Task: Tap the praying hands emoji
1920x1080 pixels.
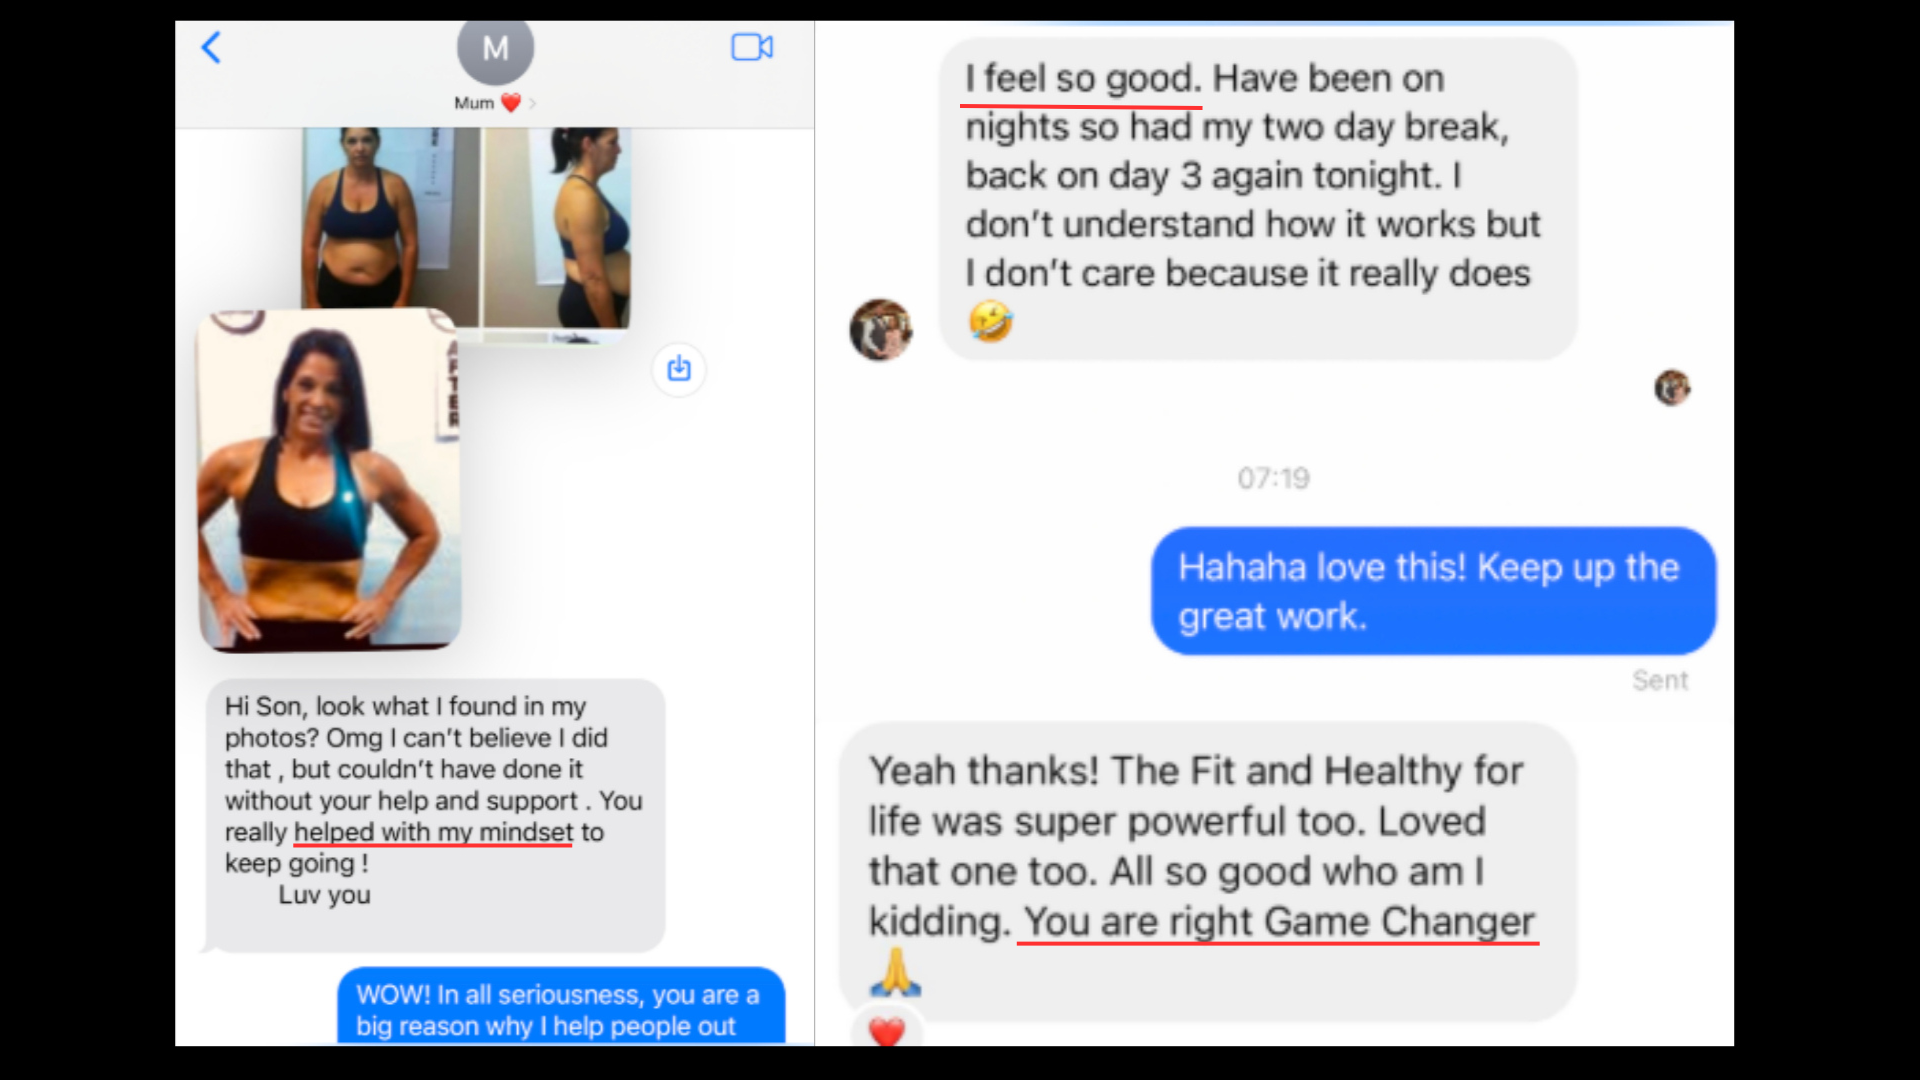Action: [x=895, y=971]
